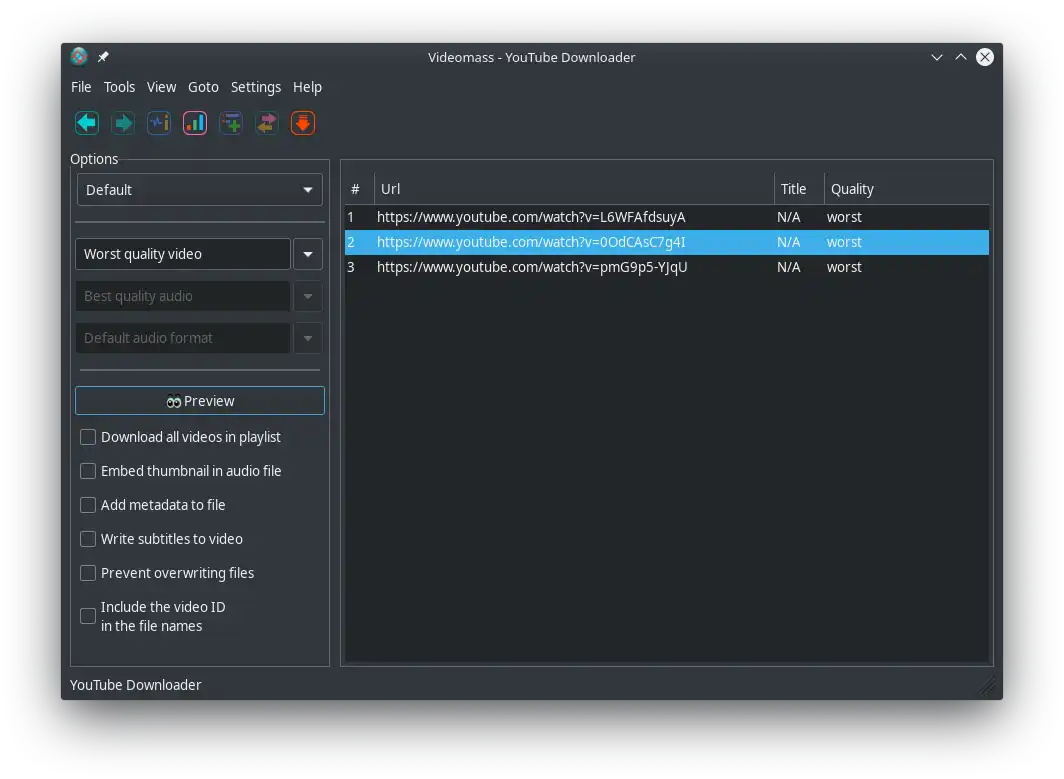Enable Write subtitles to video
This screenshot has height=779, width=1064.
point(88,539)
